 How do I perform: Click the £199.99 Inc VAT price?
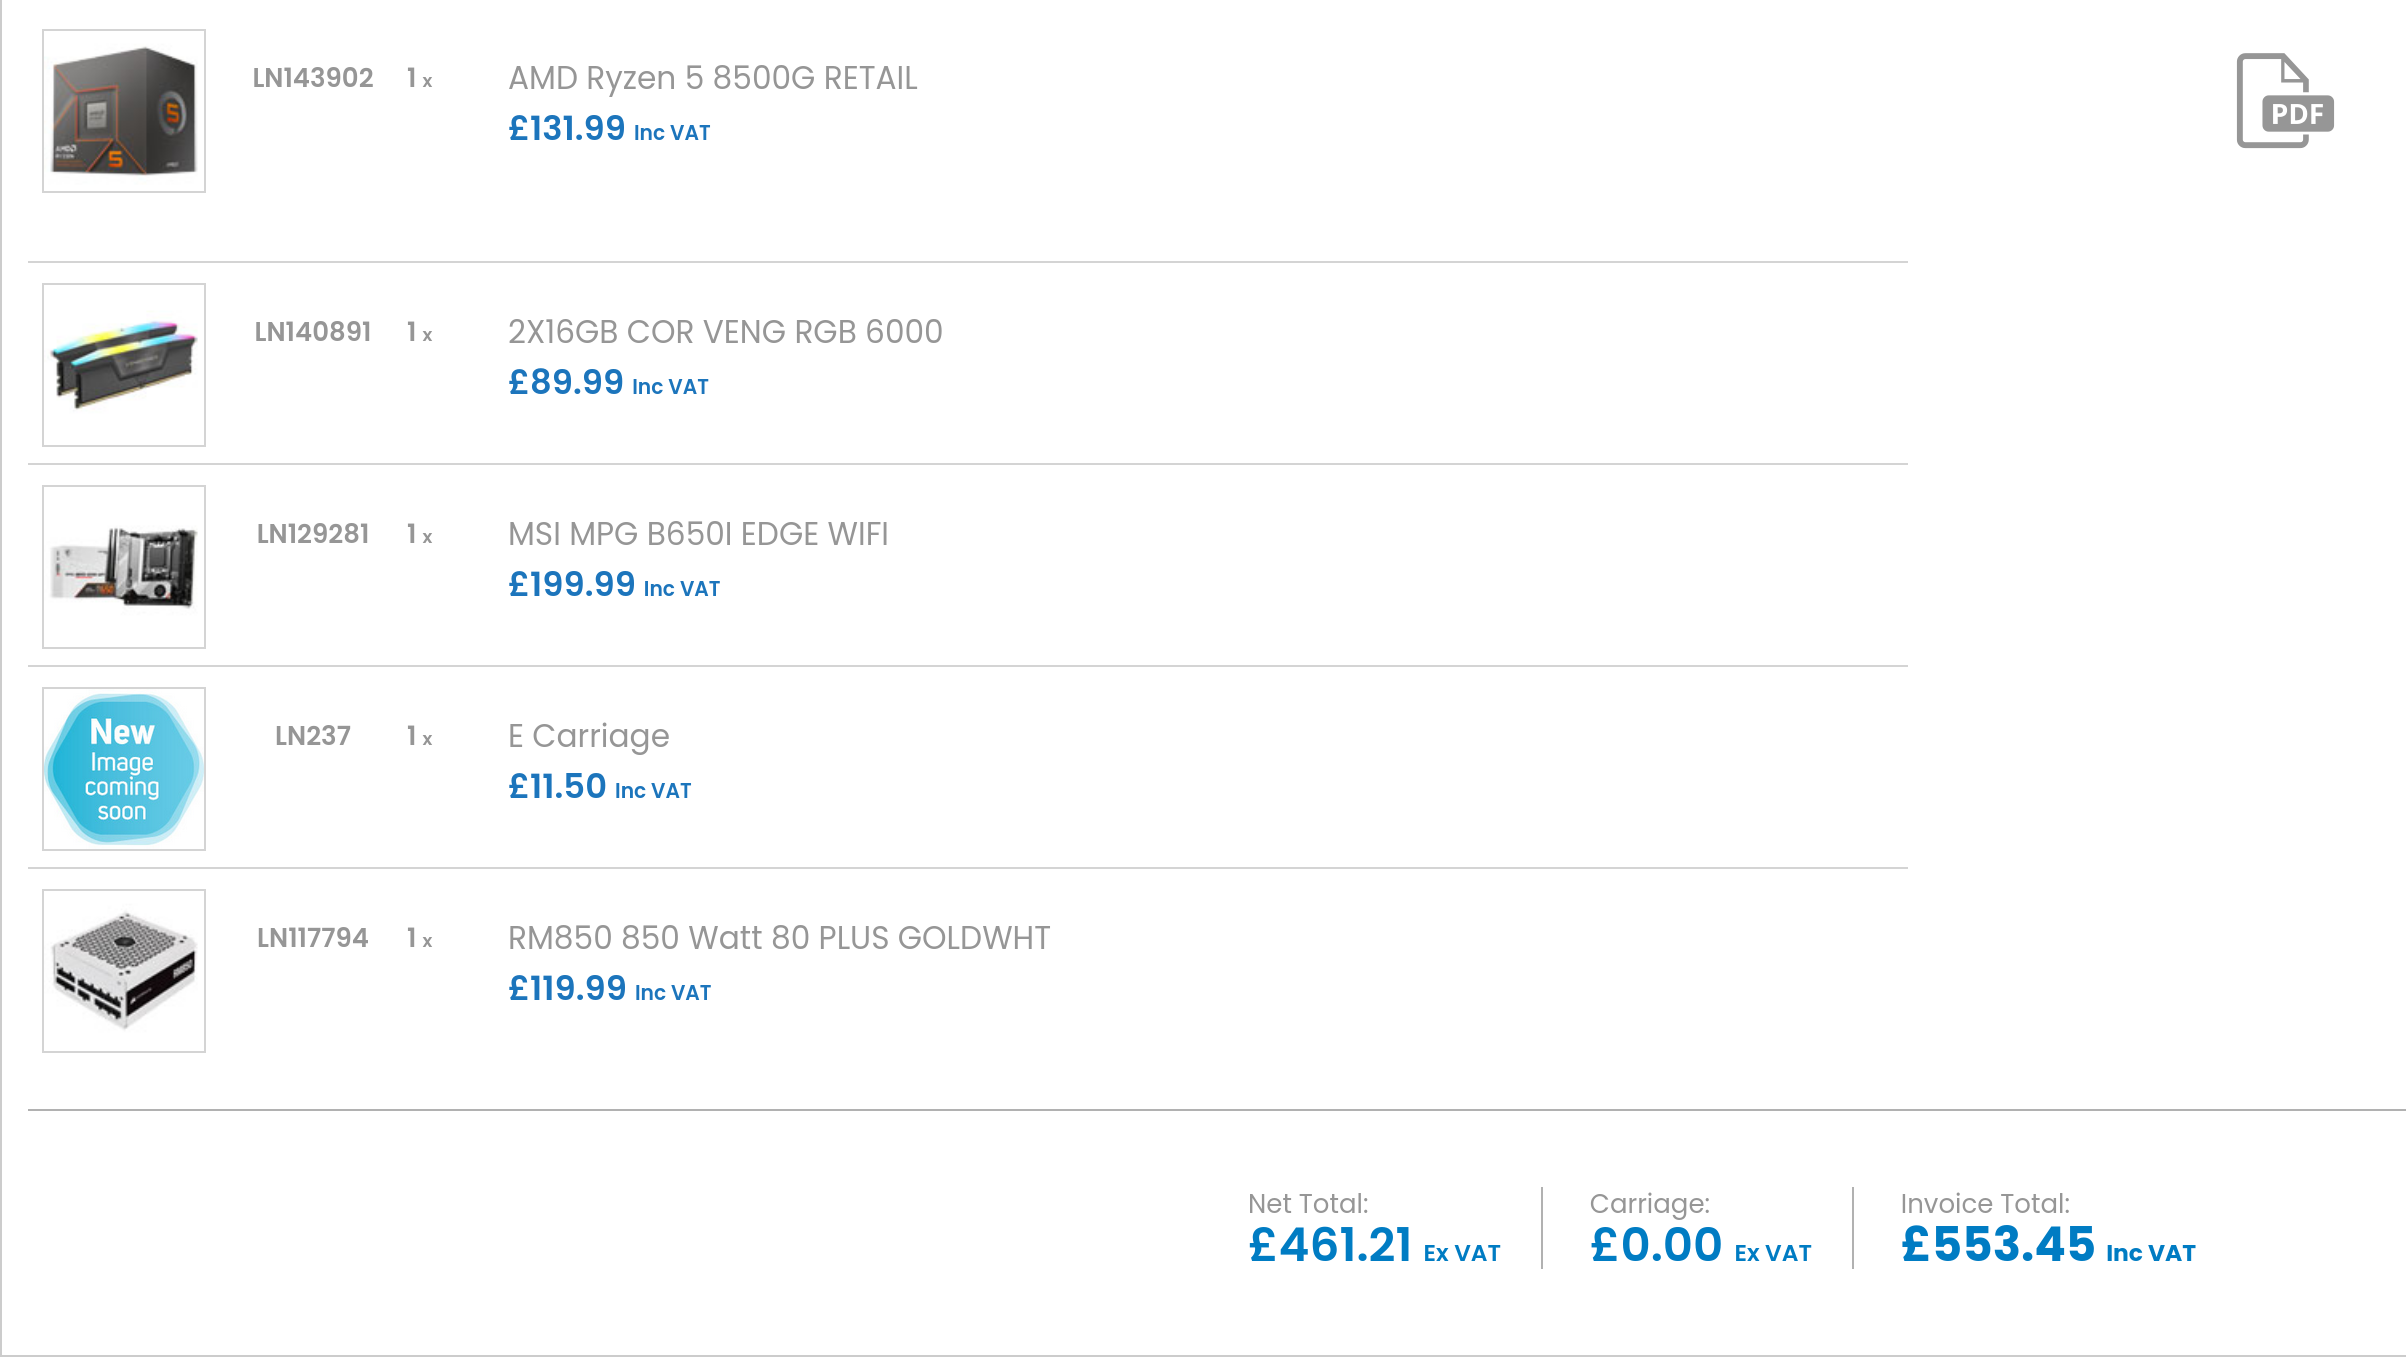coord(613,585)
